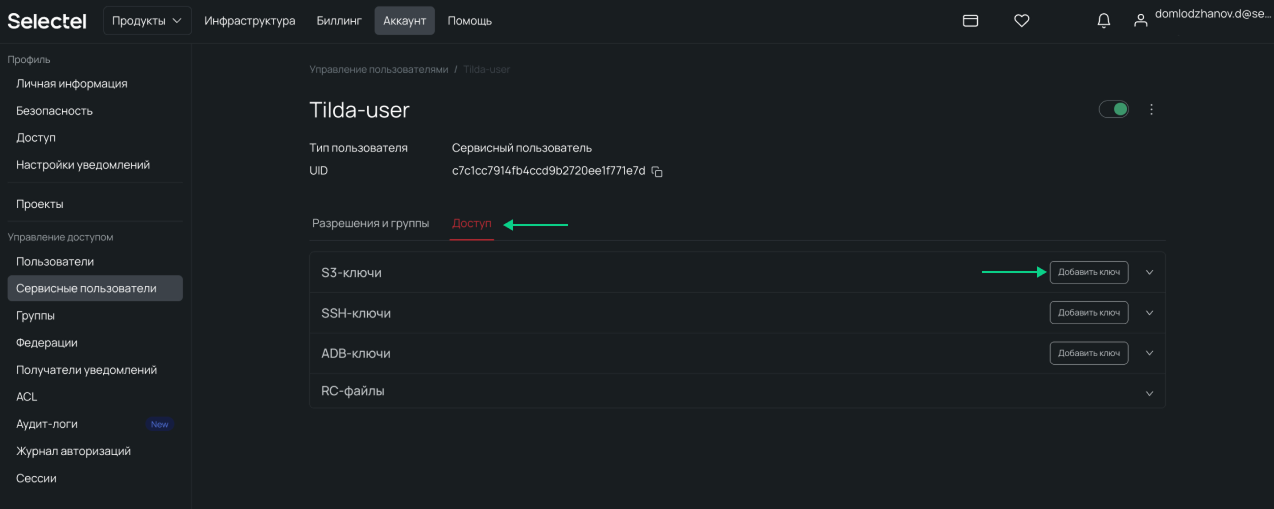Open the three-dot menu for Tilda-user
The height and width of the screenshot is (509, 1274).
(x=1151, y=109)
